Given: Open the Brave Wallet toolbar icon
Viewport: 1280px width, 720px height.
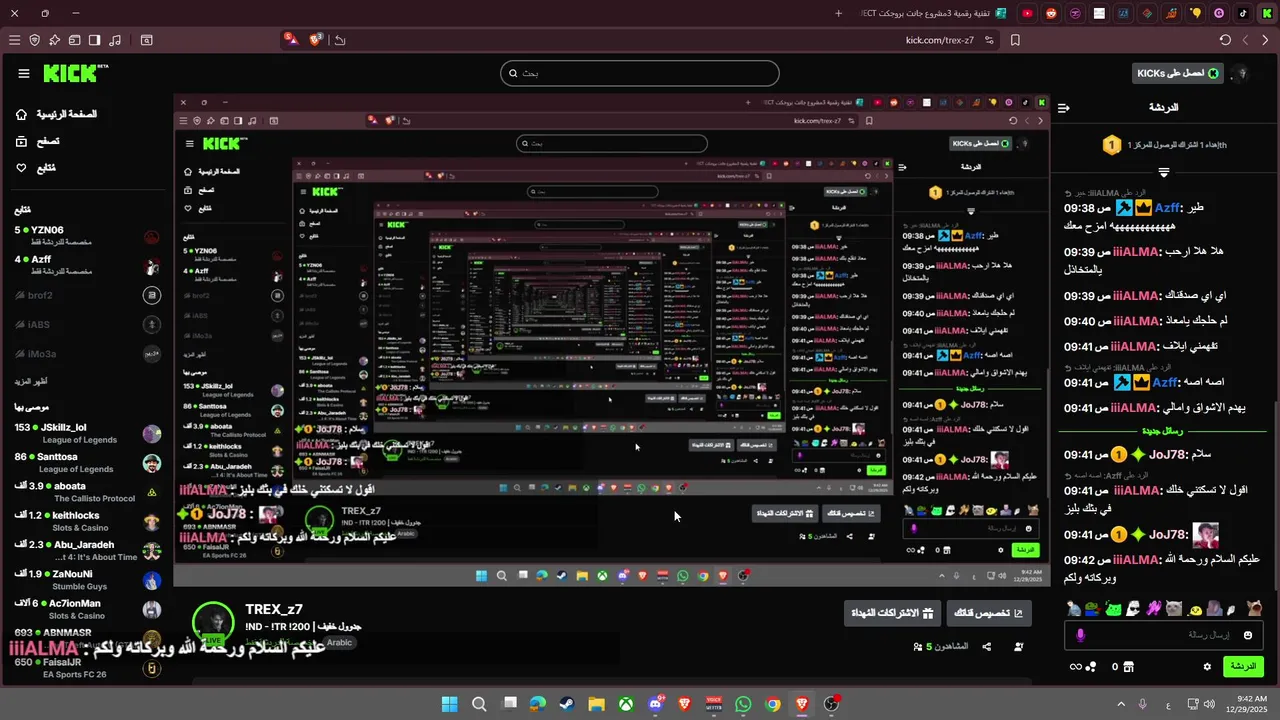Looking at the screenshot, I should tap(75, 40).
